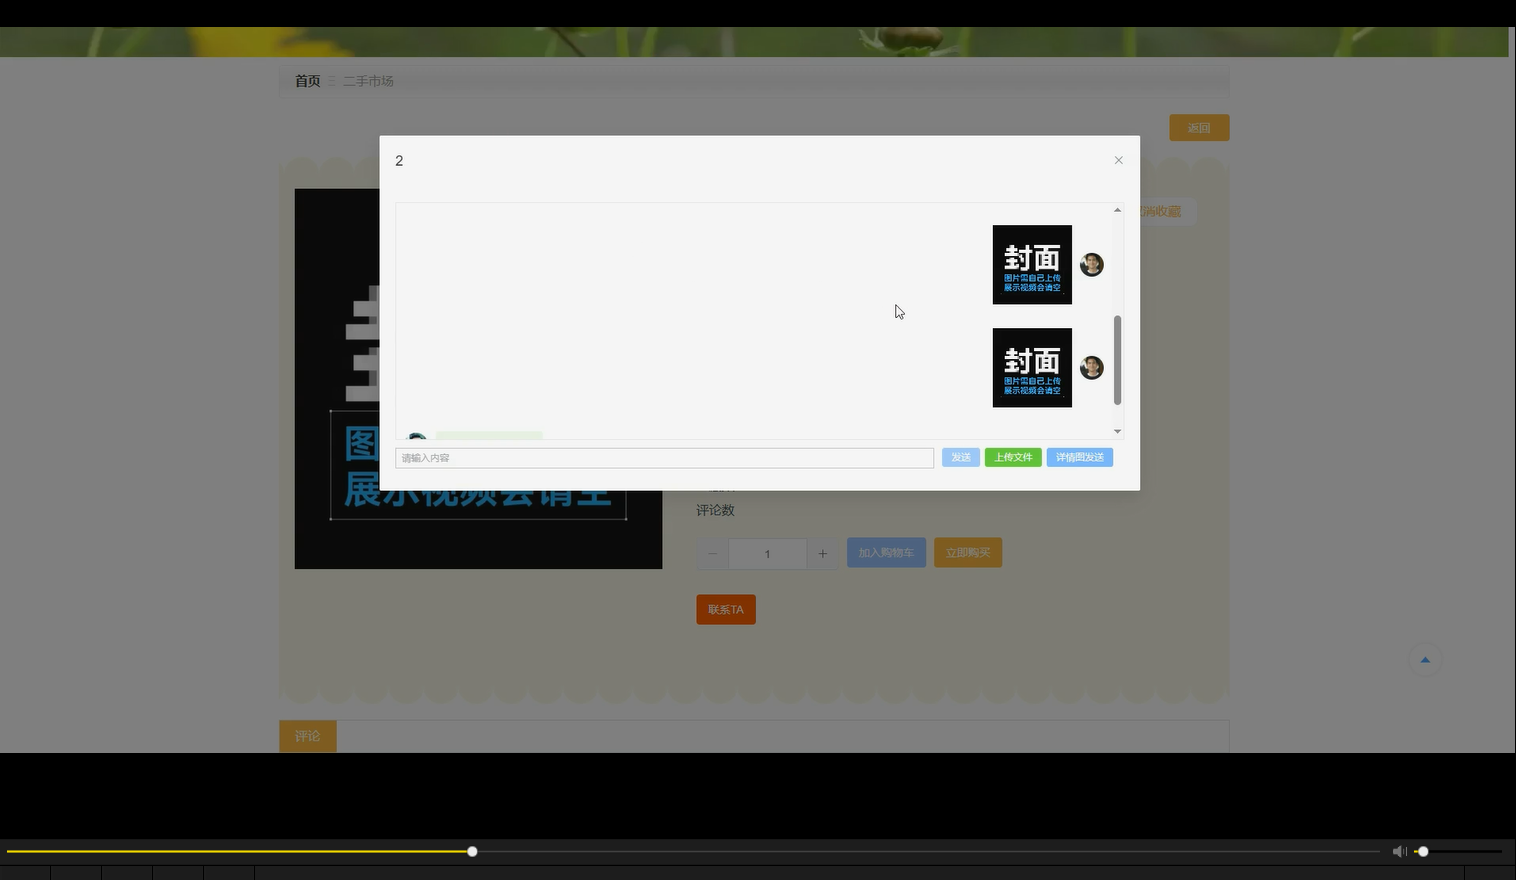Click the large product cover image
The height and width of the screenshot is (880, 1516).
point(478,379)
